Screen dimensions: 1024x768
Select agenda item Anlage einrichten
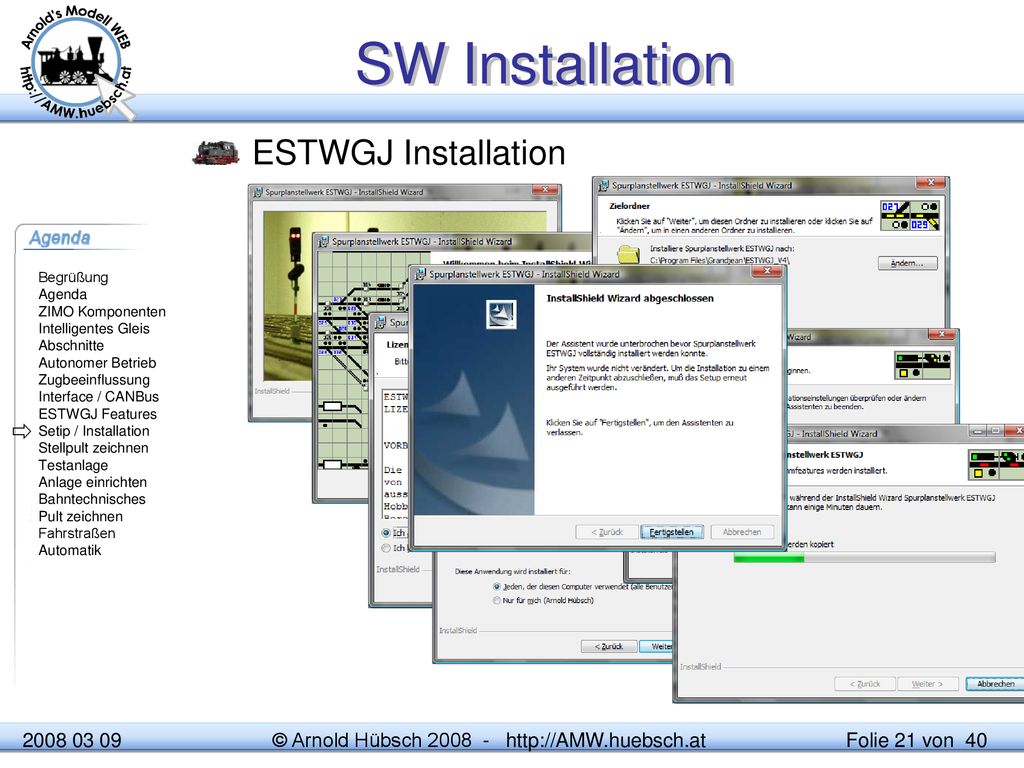tap(93, 482)
